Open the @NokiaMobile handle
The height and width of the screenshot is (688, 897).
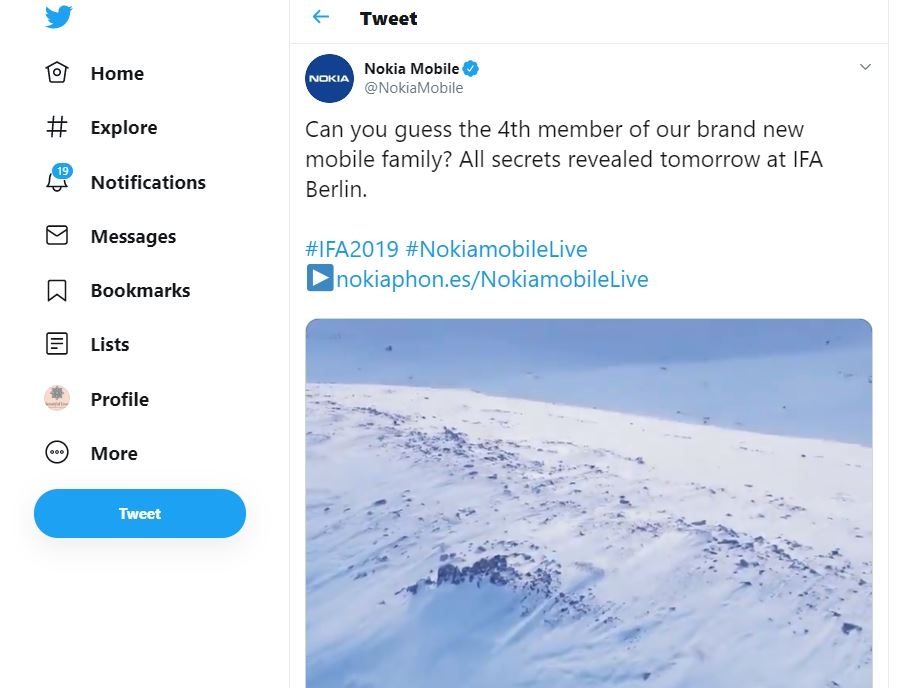coord(414,88)
